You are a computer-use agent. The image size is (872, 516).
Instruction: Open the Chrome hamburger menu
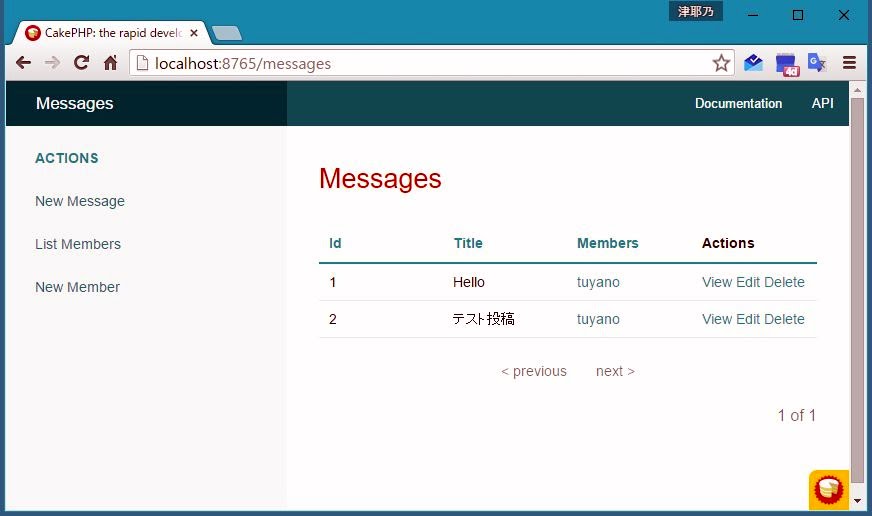(849, 63)
